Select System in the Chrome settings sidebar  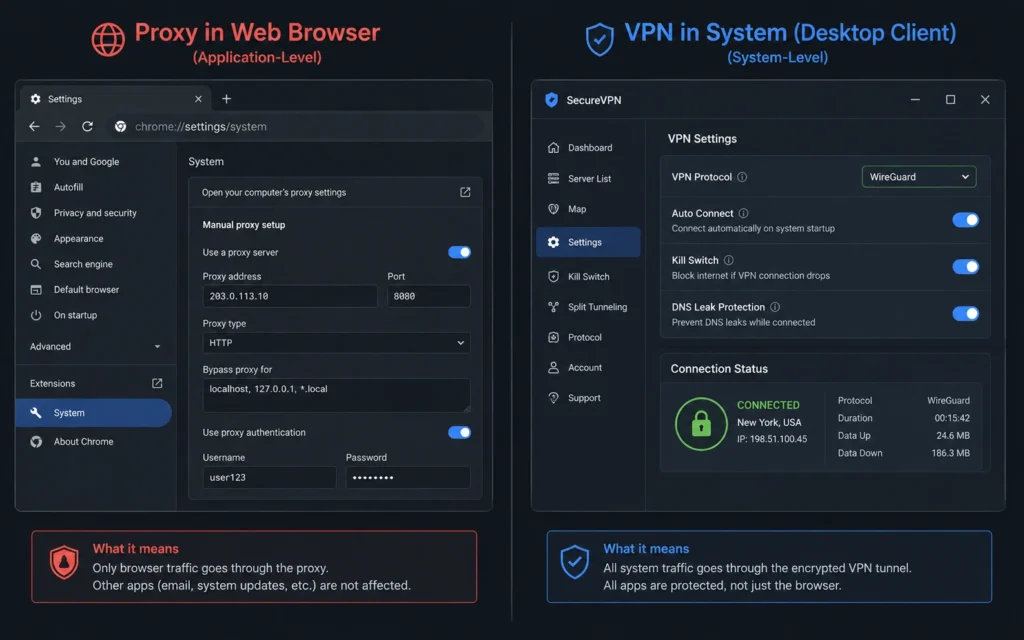point(93,413)
